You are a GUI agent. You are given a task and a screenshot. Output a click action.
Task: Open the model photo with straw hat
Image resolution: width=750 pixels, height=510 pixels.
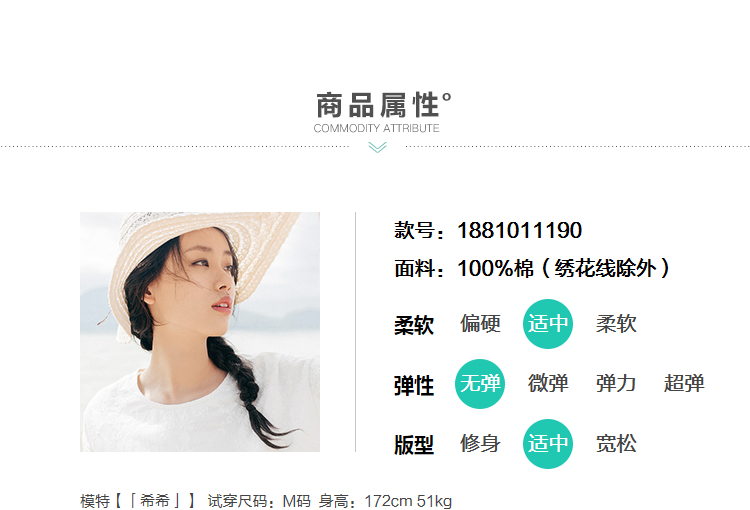click(200, 332)
